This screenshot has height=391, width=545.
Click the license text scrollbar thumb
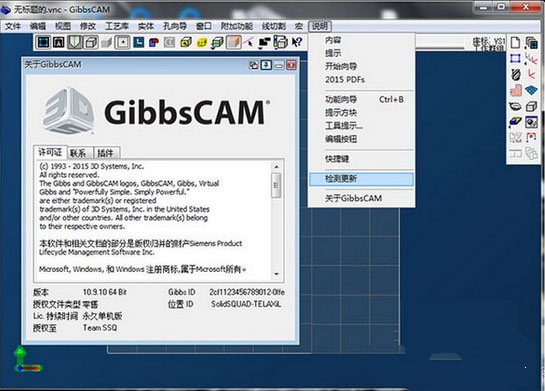[276, 185]
